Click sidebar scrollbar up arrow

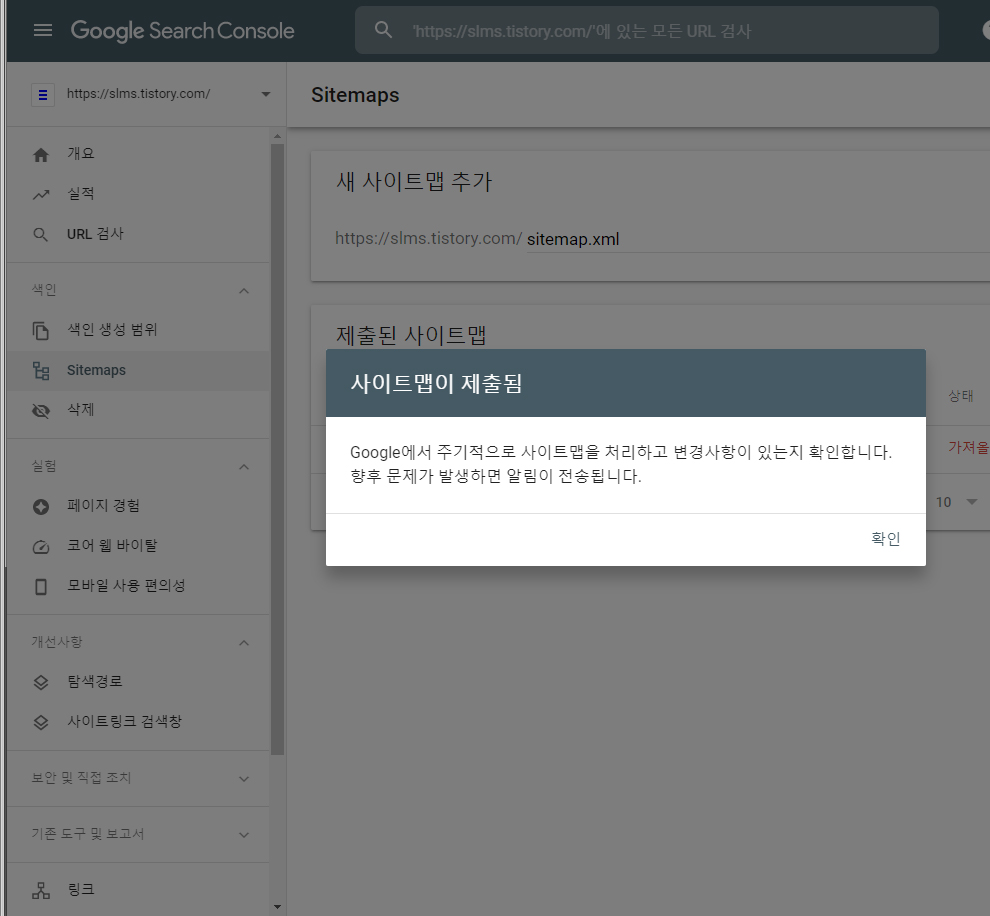[277, 136]
